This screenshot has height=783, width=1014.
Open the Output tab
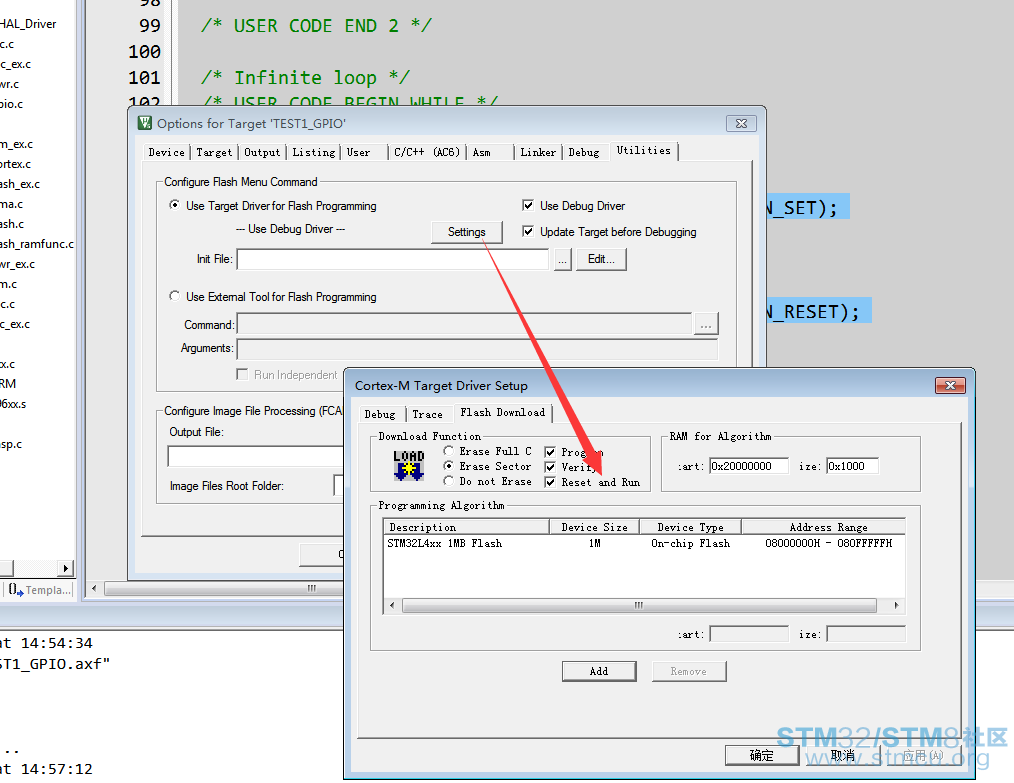pyautogui.click(x=262, y=153)
